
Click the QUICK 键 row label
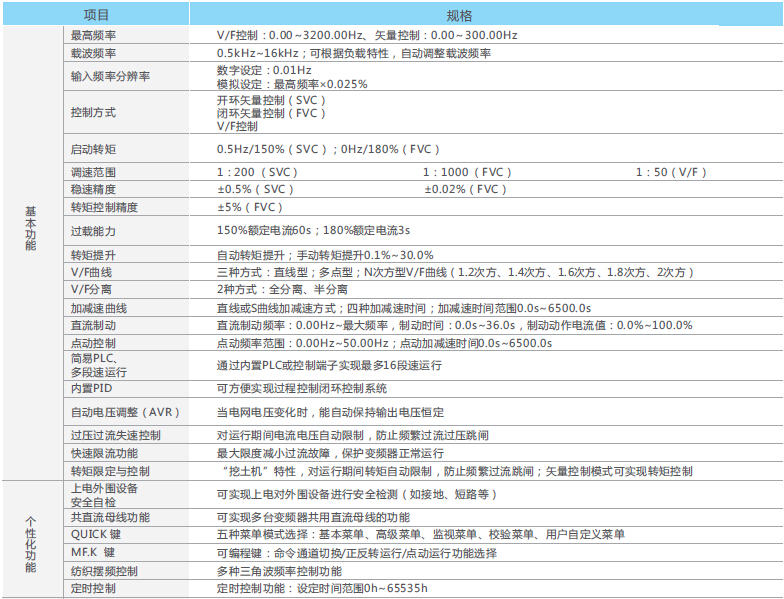(x=95, y=535)
